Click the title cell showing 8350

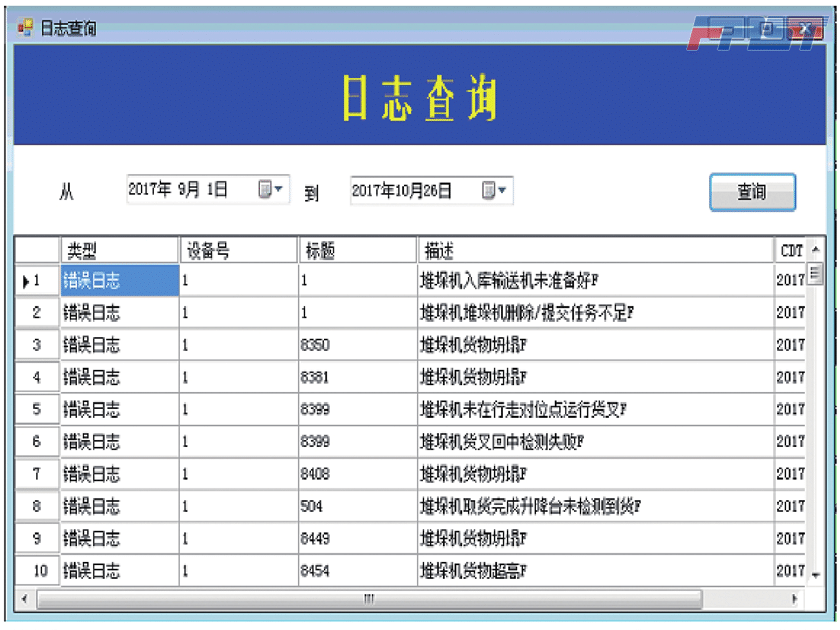point(356,345)
